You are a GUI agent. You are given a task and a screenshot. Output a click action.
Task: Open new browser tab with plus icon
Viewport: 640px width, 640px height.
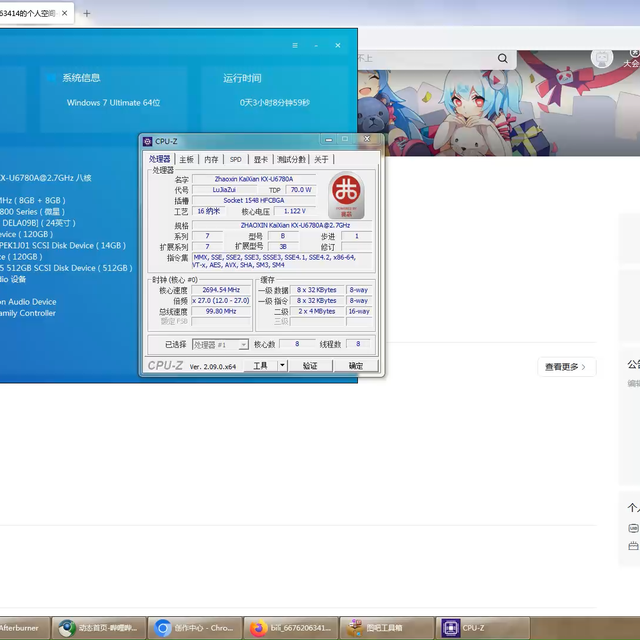[x=87, y=13]
